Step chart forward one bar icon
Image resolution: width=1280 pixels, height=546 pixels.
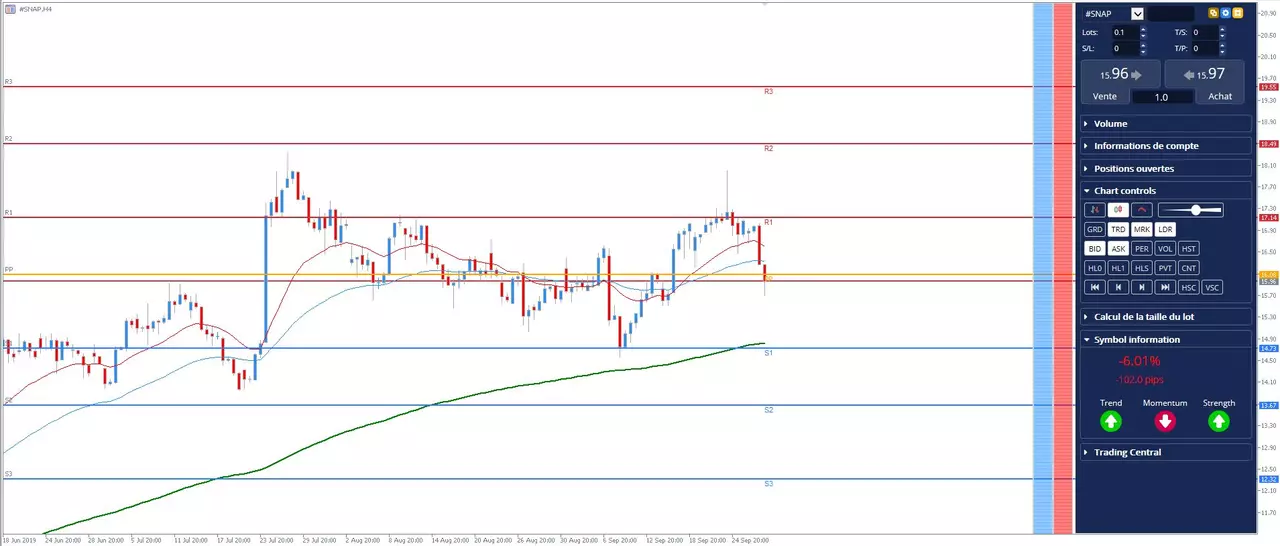coord(1142,287)
